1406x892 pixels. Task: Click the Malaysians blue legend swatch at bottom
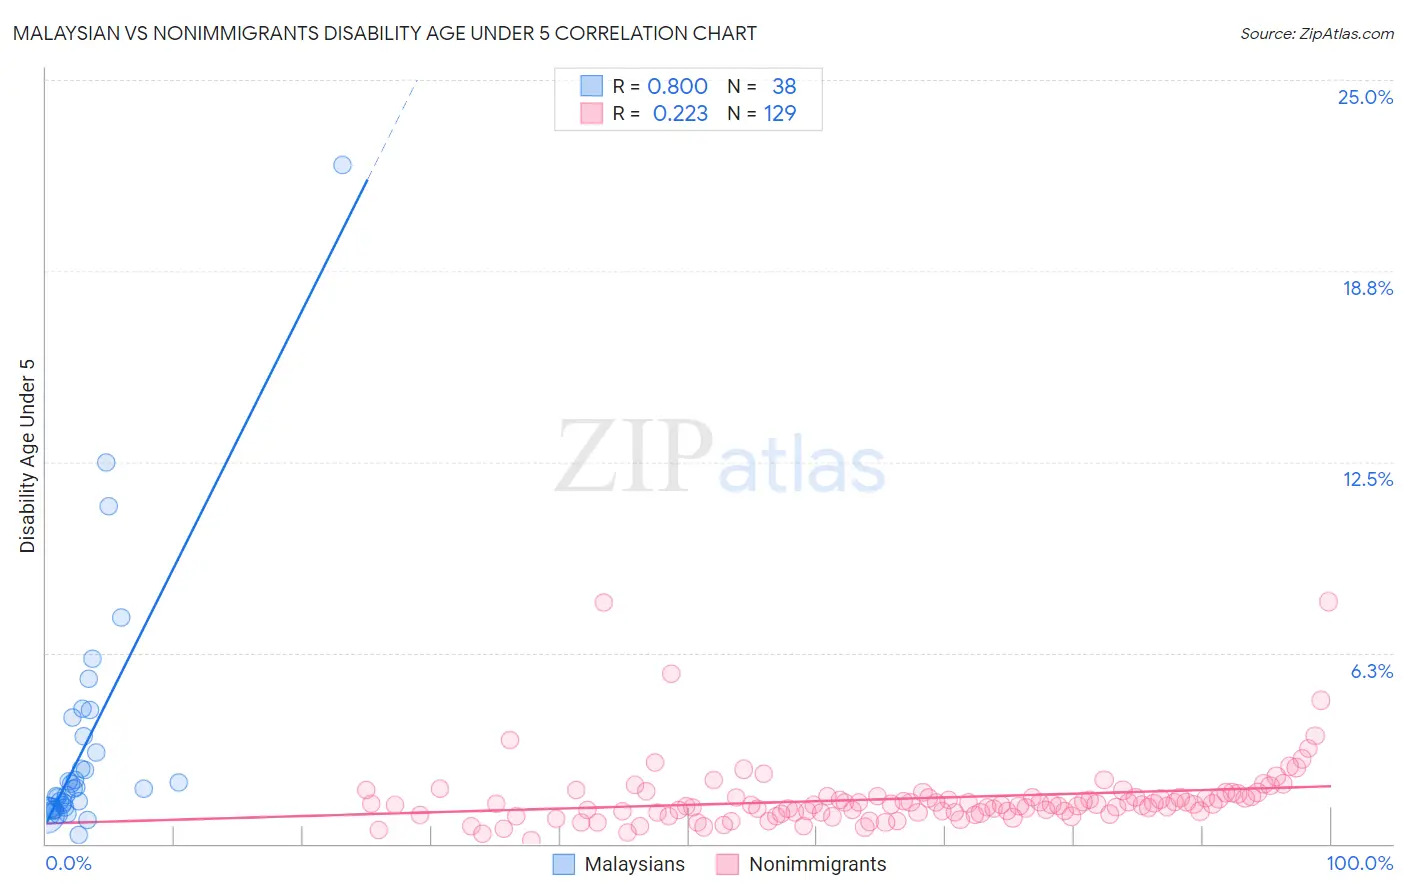pos(564,864)
